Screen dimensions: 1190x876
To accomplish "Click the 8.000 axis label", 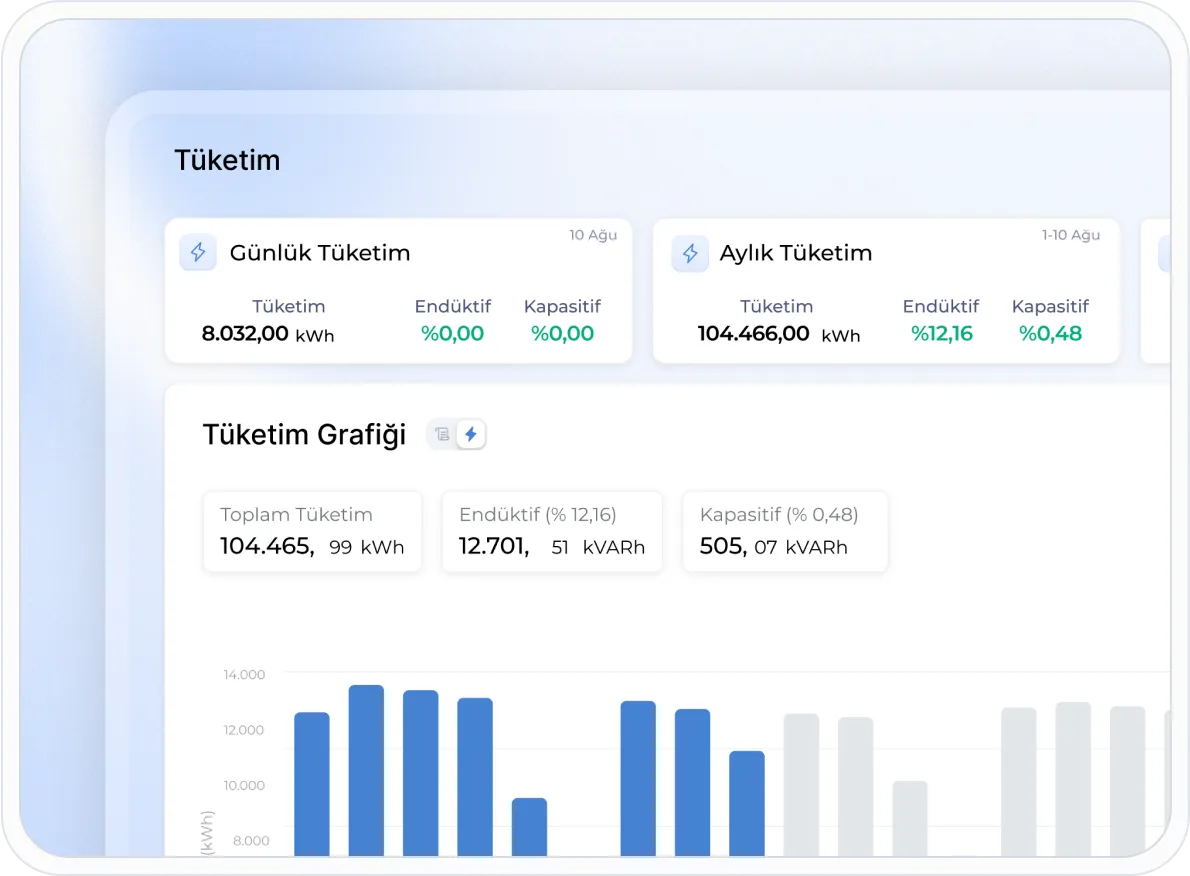I will [x=250, y=841].
